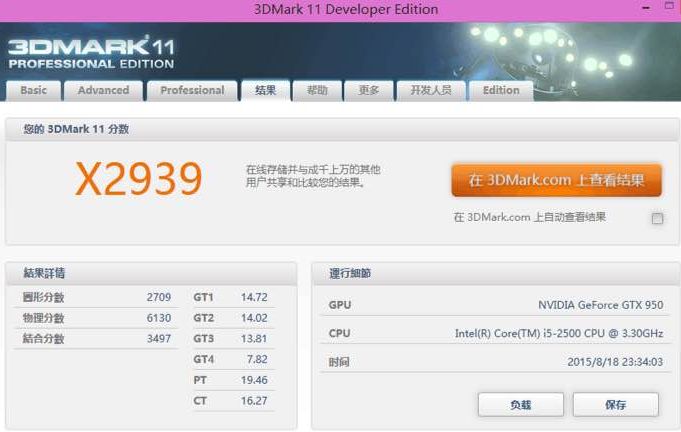Select the Professional tab
The image size is (681, 432).
(192, 90)
